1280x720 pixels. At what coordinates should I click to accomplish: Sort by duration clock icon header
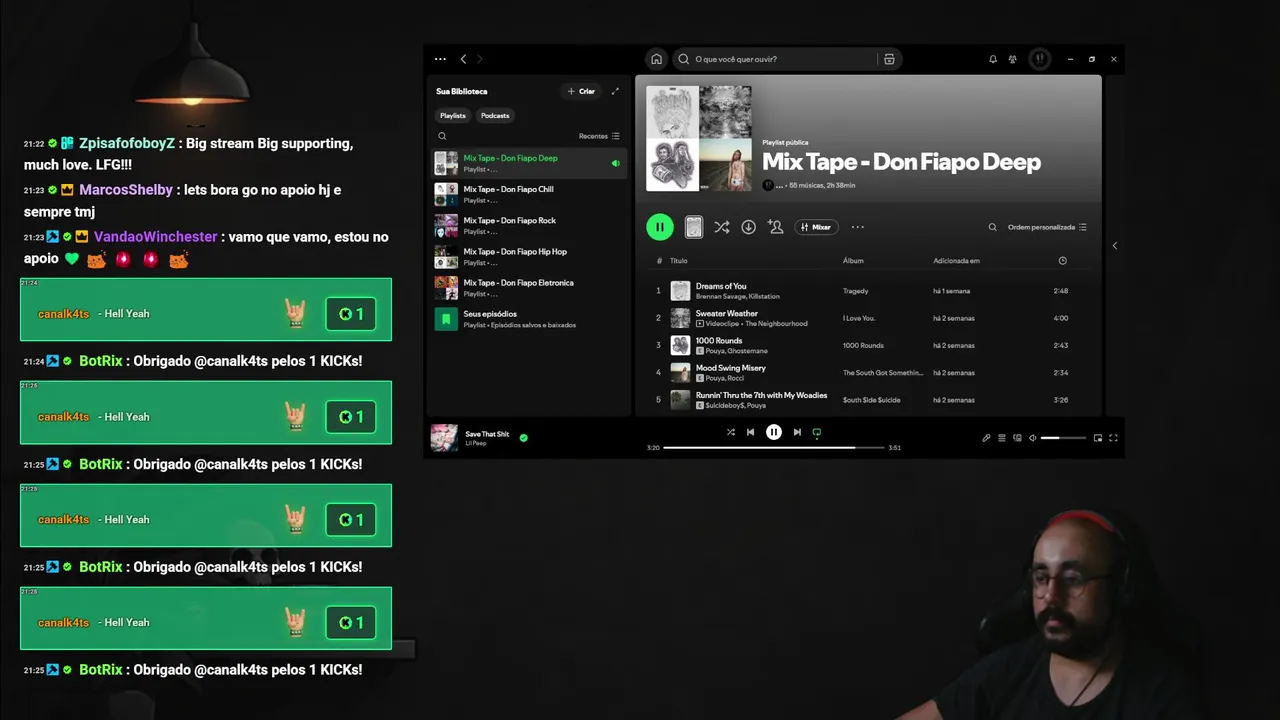tap(1062, 261)
